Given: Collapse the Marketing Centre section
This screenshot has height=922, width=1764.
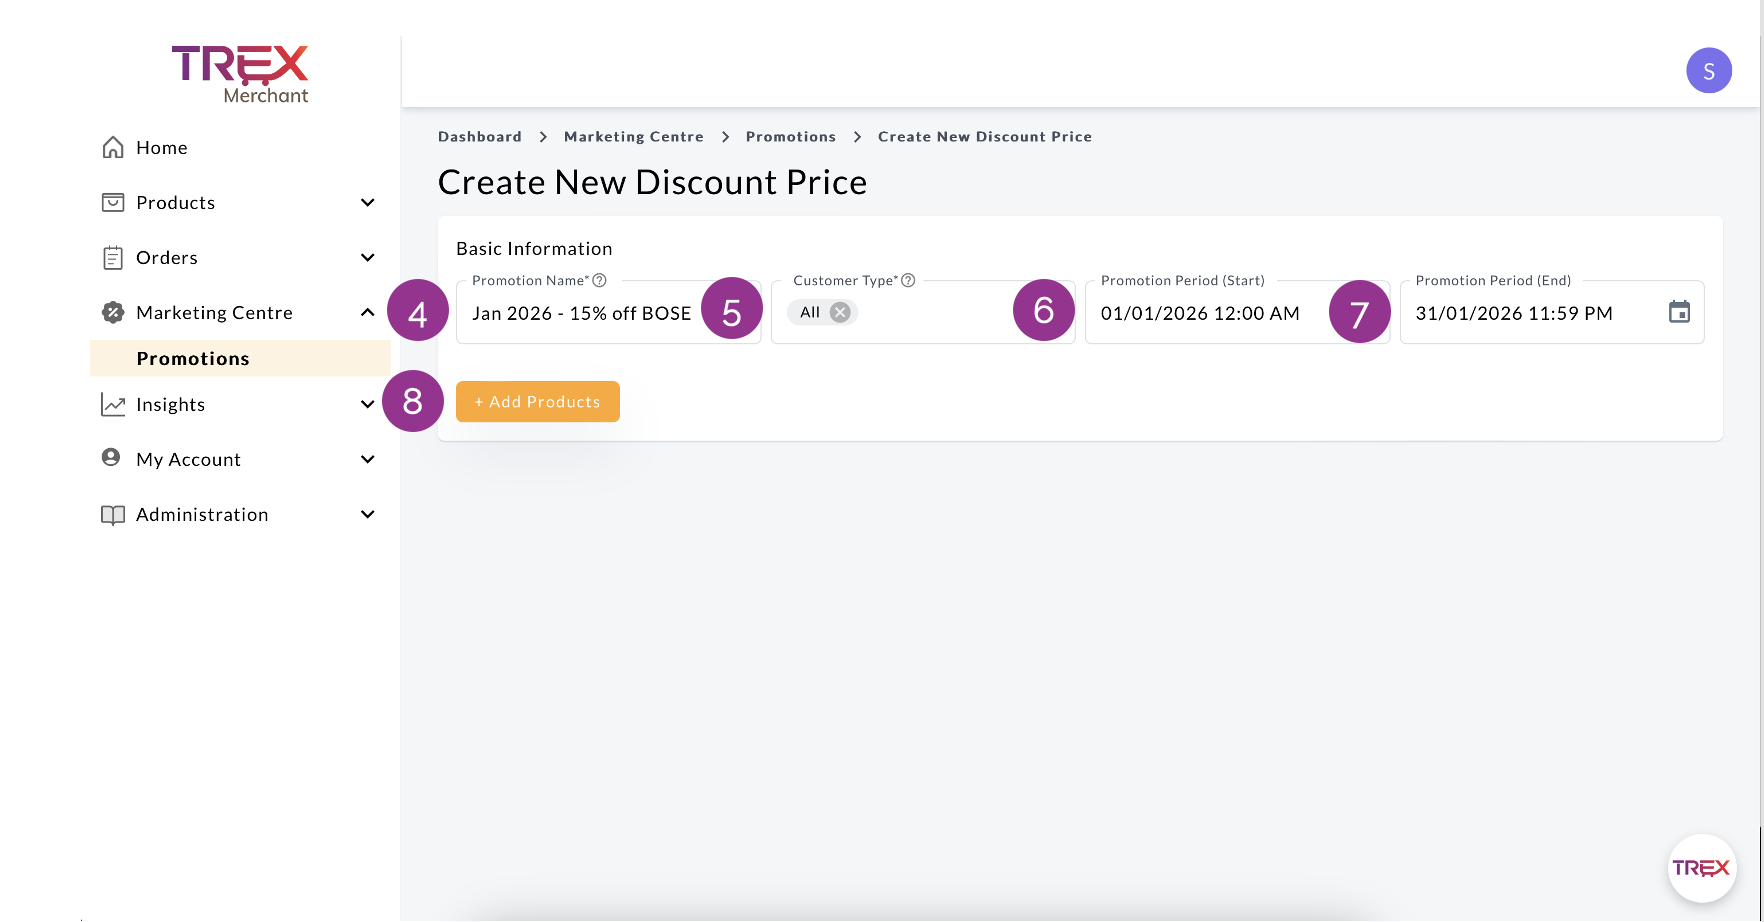Looking at the screenshot, I should (x=367, y=313).
